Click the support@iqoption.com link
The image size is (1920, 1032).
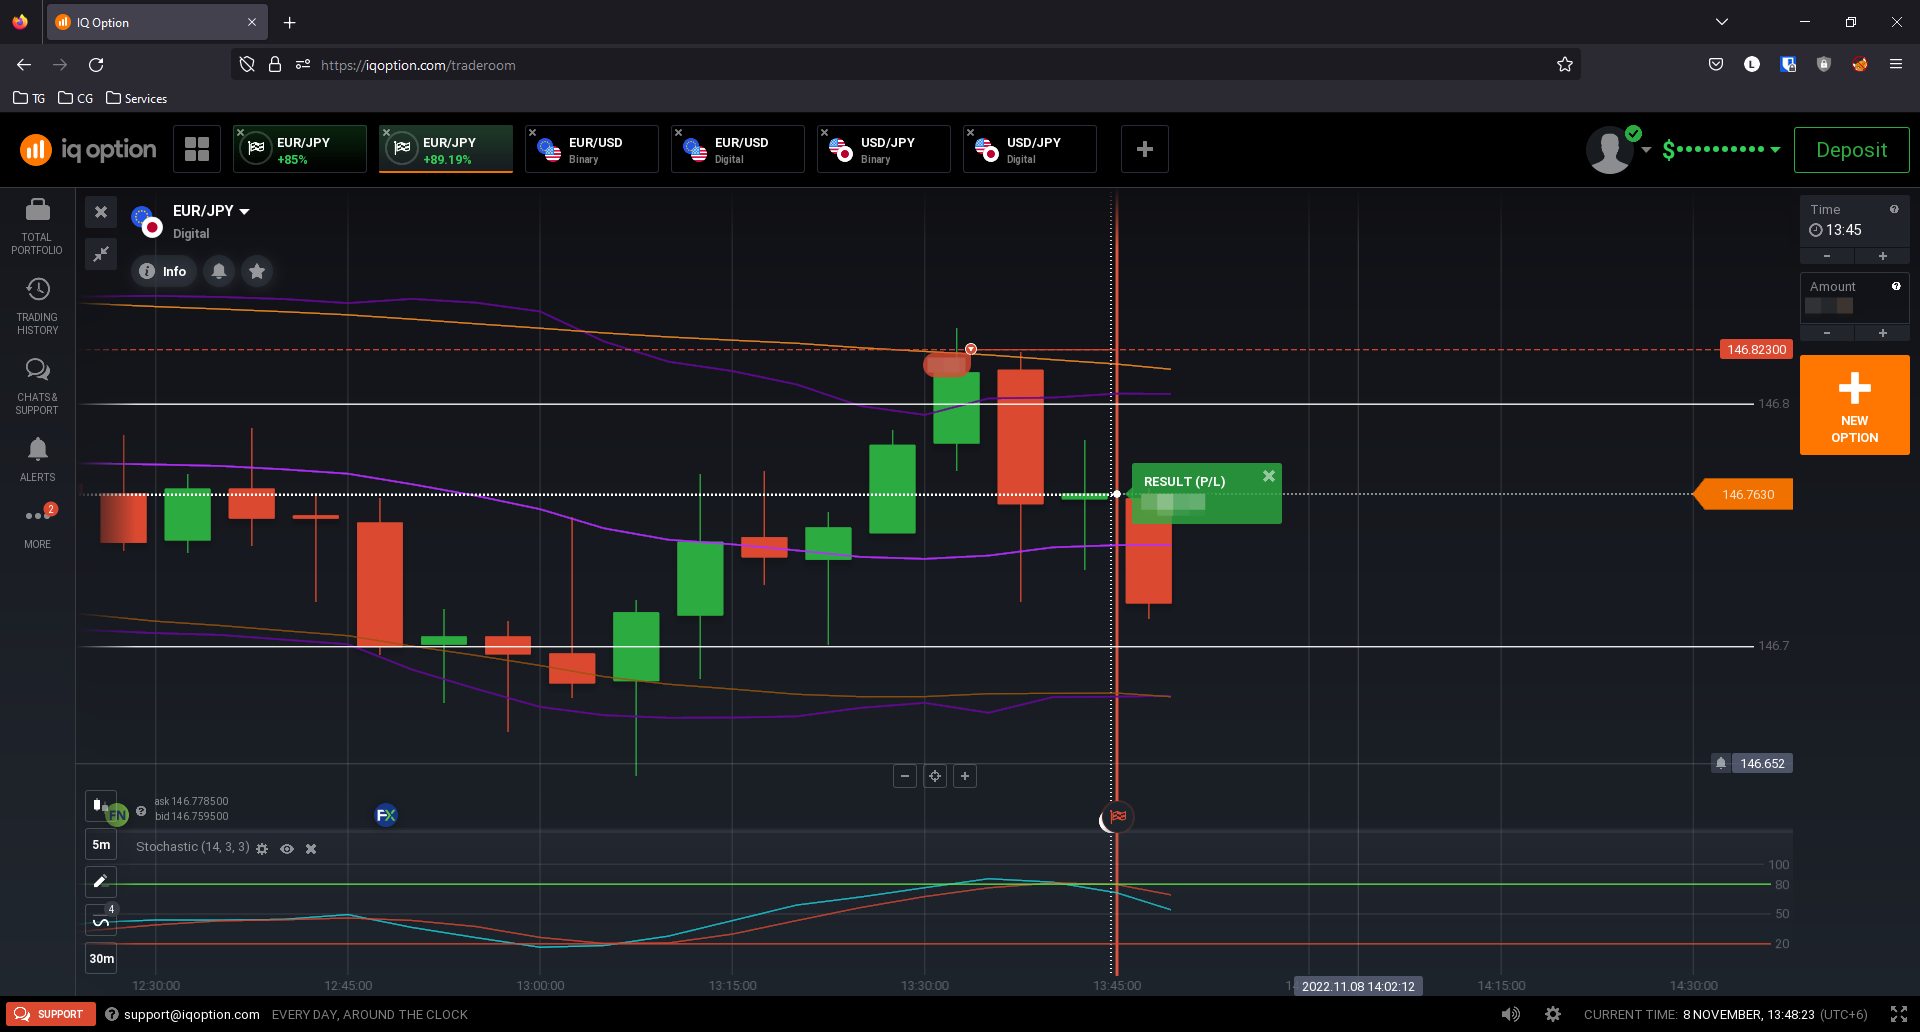click(x=192, y=1014)
